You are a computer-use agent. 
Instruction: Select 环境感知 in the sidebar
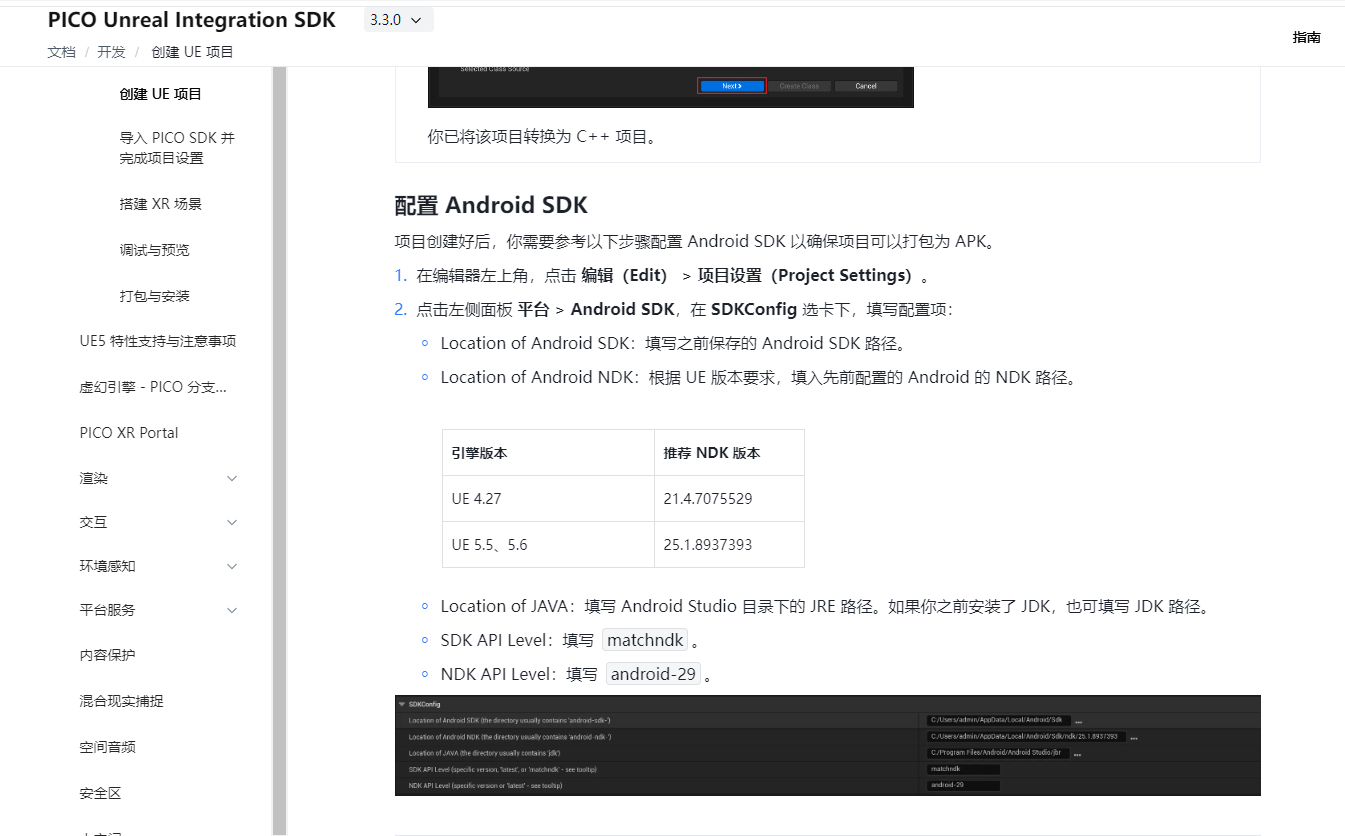[107, 567]
